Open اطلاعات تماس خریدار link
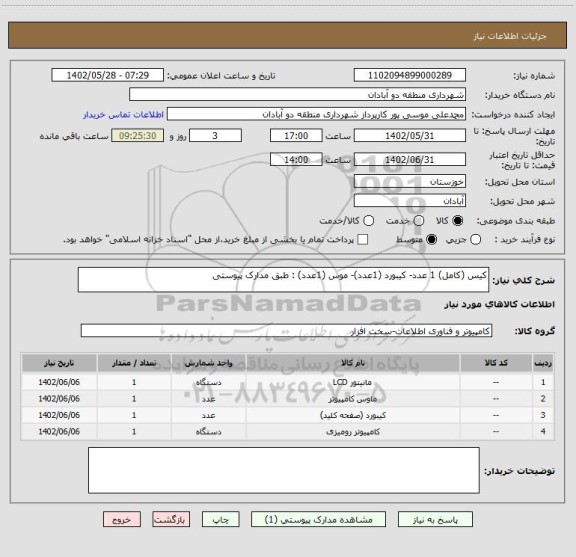Screen dimensions: 576x557 (123, 115)
